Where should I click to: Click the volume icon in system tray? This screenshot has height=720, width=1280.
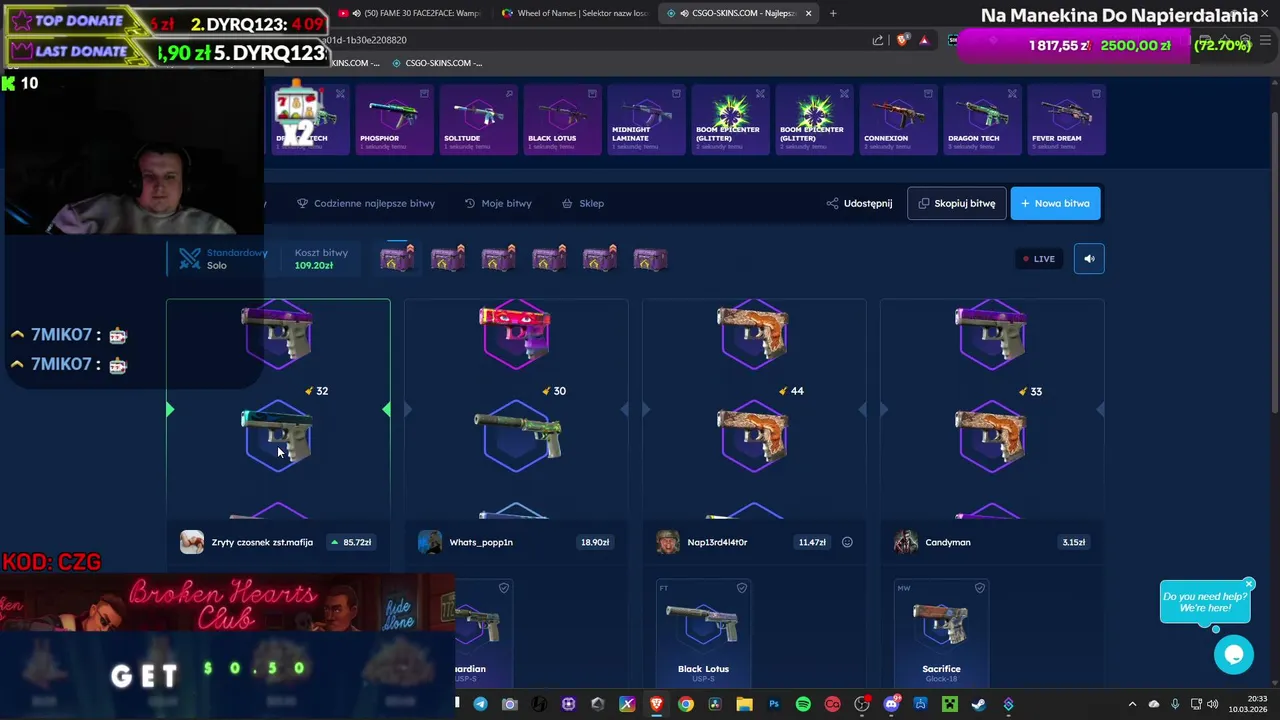tap(1213, 704)
